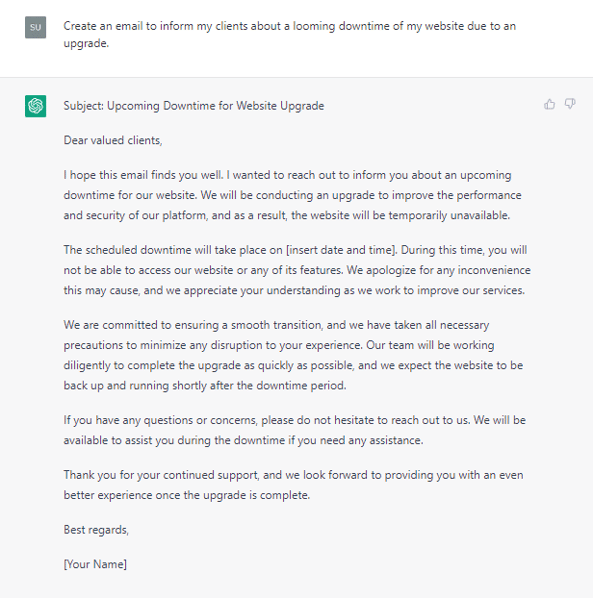The width and height of the screenshot is (593, 598).
Task: Click the paragraph starting 'If you have any questions'
Action: (295, 430)
